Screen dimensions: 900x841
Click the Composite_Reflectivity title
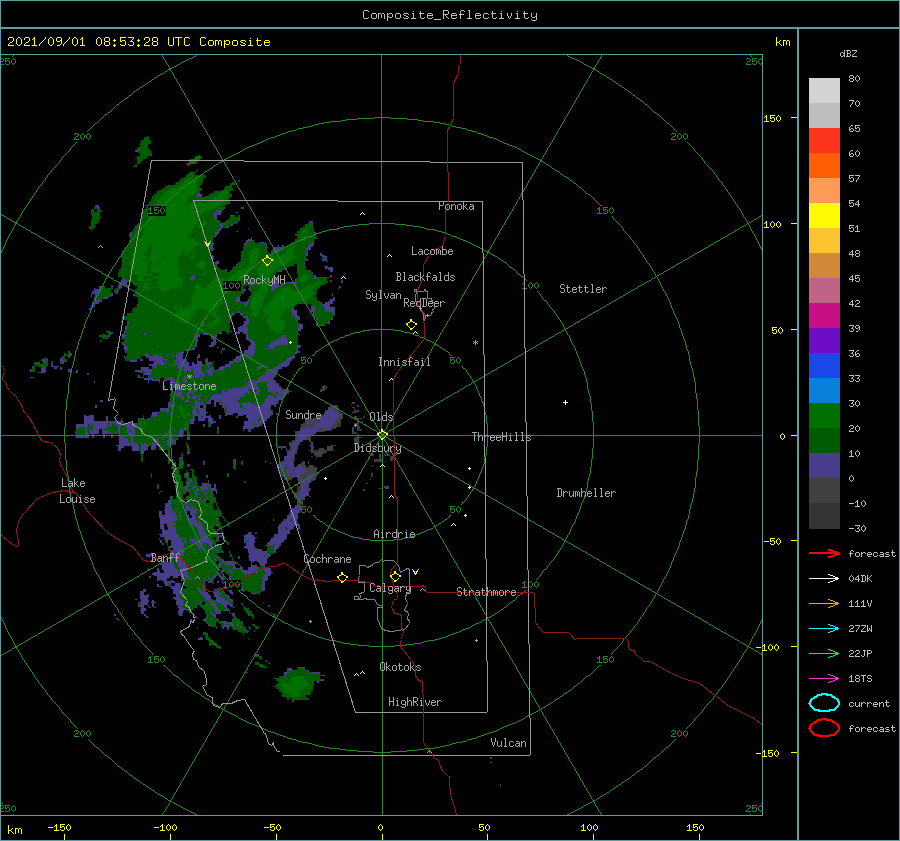450,15
